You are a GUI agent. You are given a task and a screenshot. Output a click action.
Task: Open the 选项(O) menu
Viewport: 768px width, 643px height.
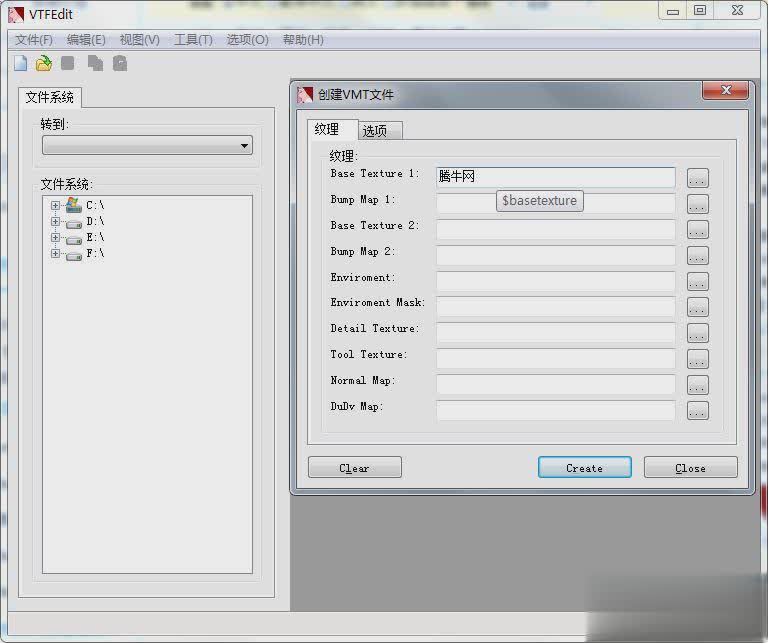(x=247, y=40)
